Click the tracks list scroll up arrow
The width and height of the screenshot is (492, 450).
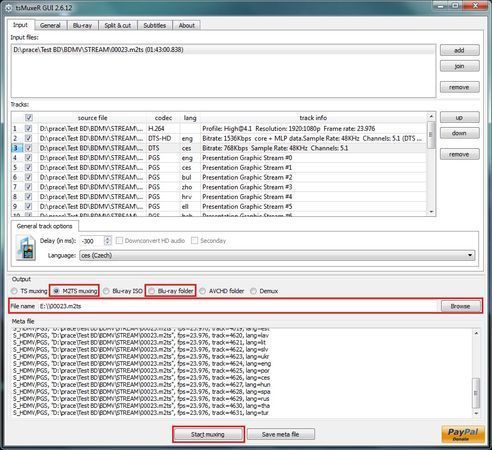(x=431, y=116)
